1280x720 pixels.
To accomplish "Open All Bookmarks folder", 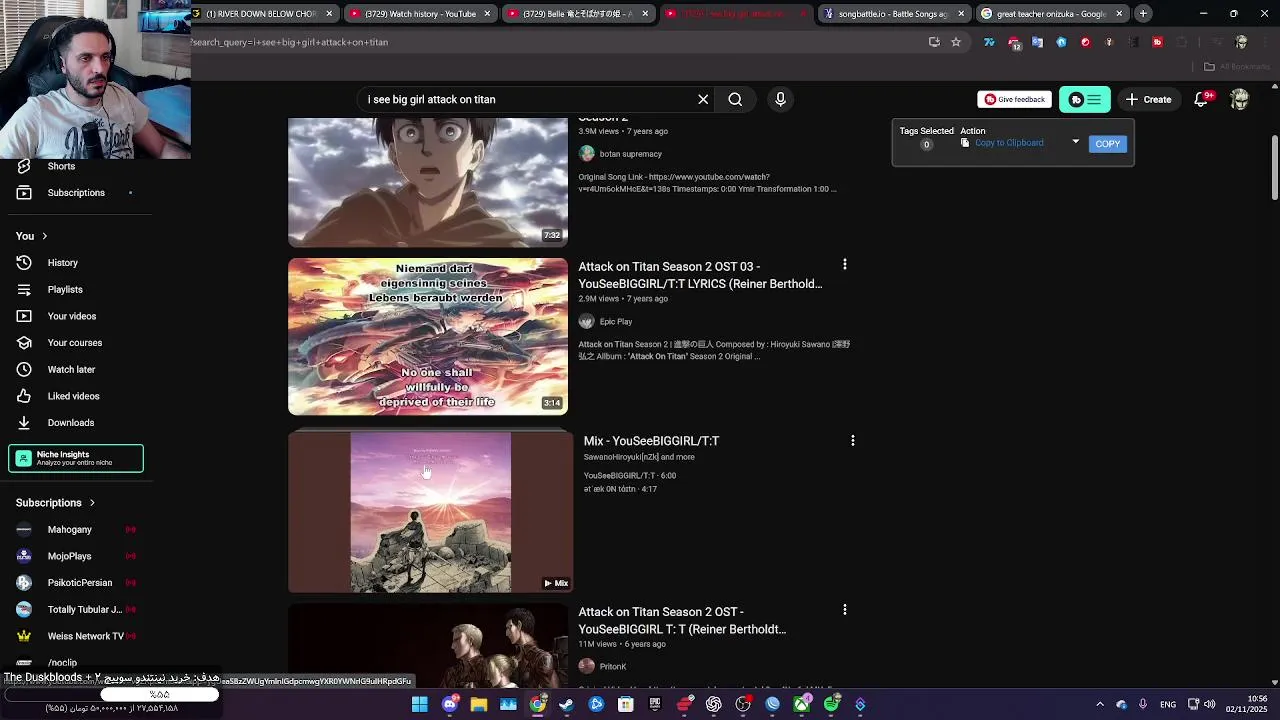I will pyautogui.click(x=1237, y=67).
